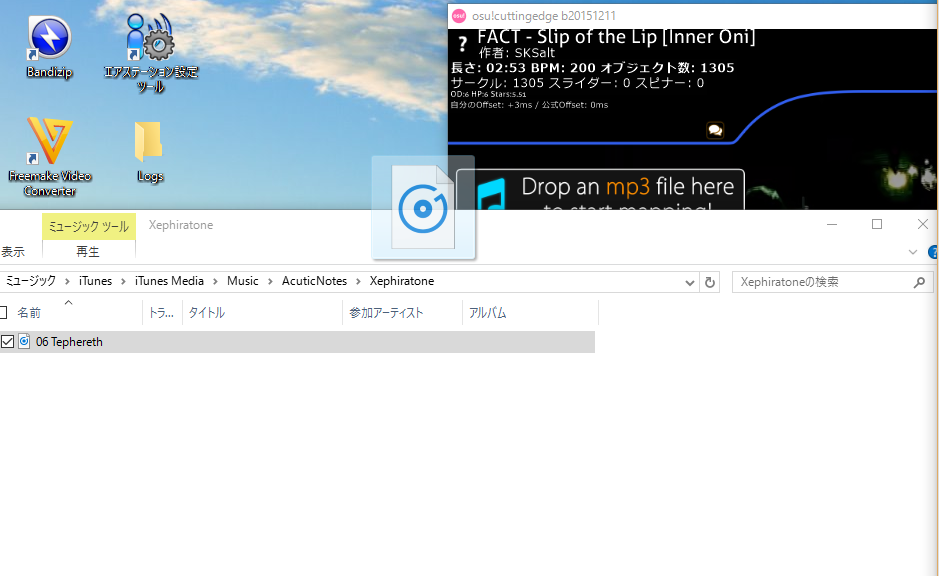This screenshot has height=576, width=939.
Task: Go to AcuticNotes folder in breadcrumb
Action: (314, 281)
